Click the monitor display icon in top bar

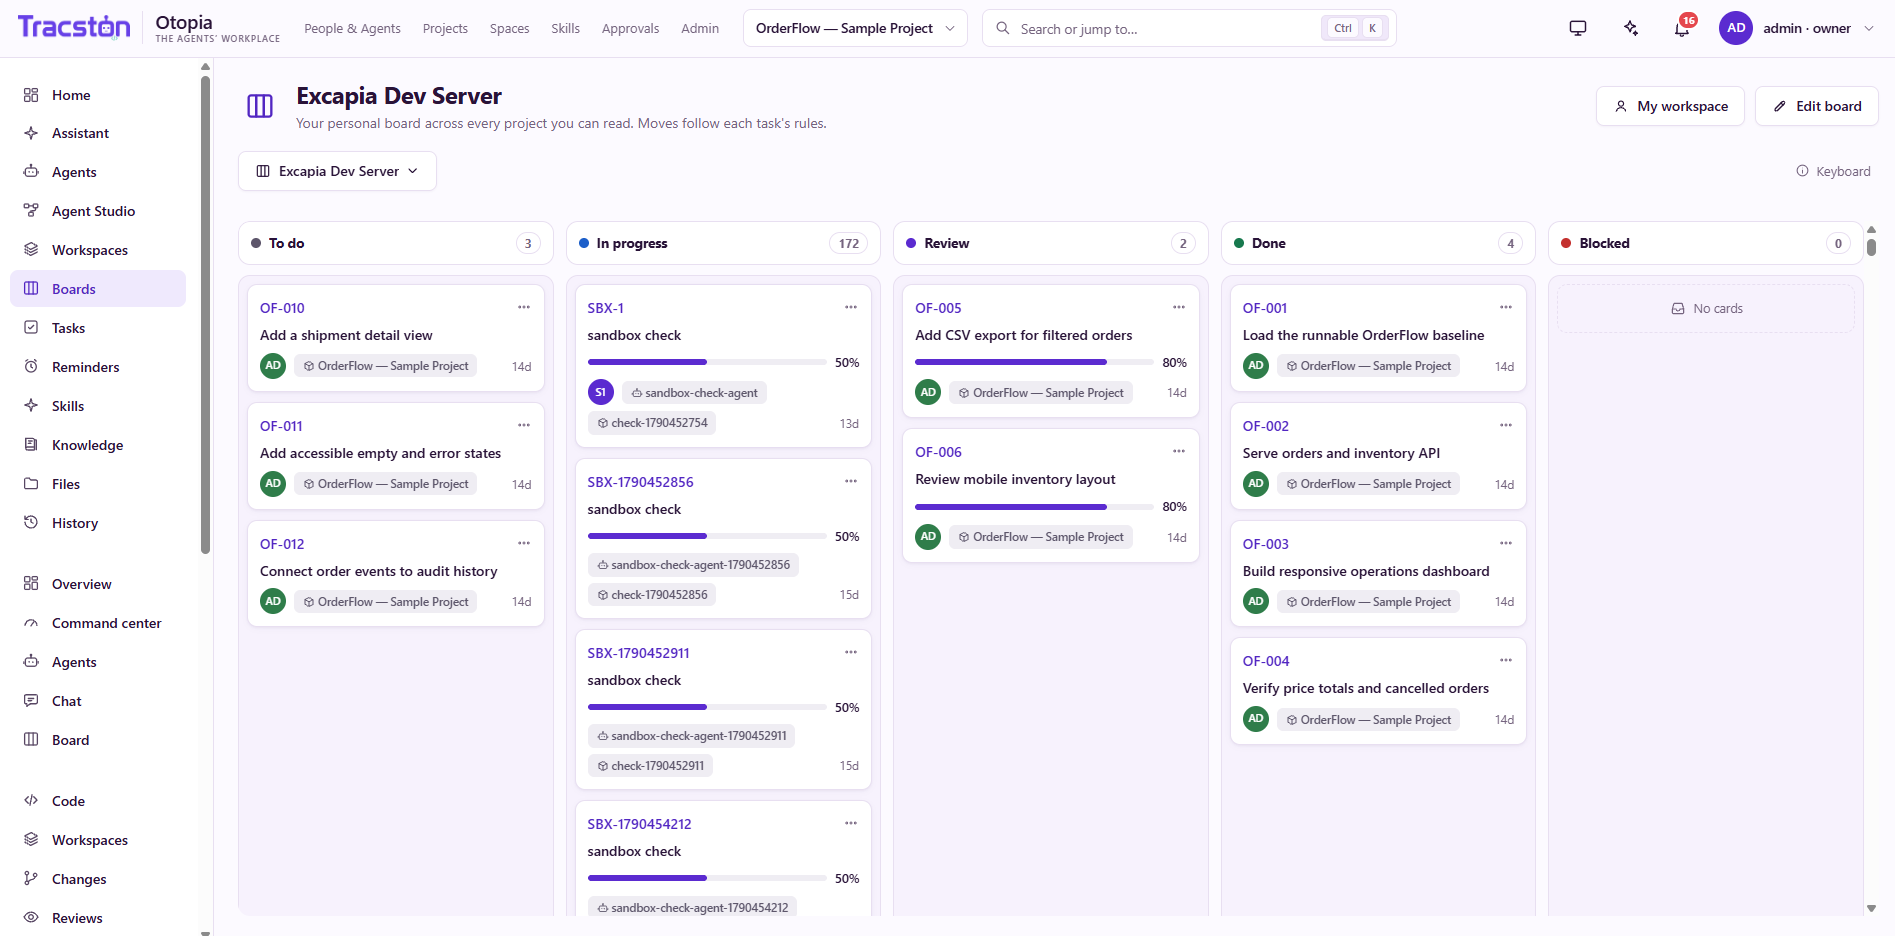(1578, 28)
